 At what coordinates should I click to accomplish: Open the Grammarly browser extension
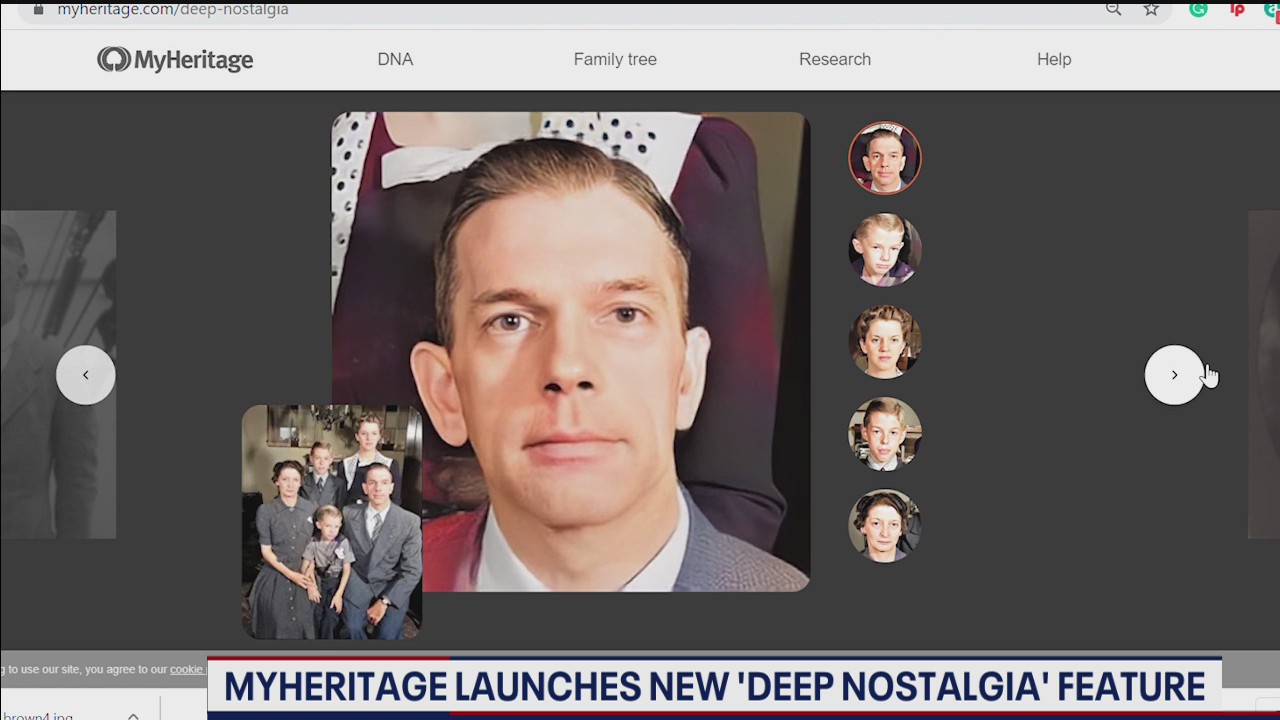pyautogui.click(x=1198, y=10)
